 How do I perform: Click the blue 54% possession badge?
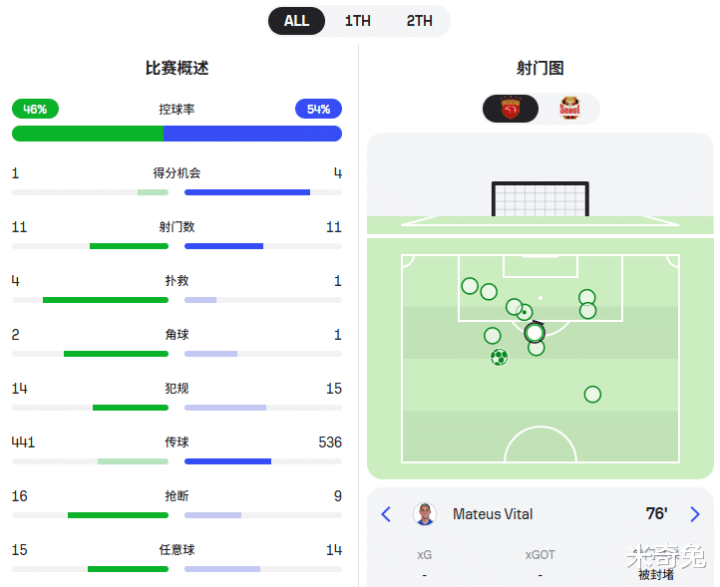(318, 109)
